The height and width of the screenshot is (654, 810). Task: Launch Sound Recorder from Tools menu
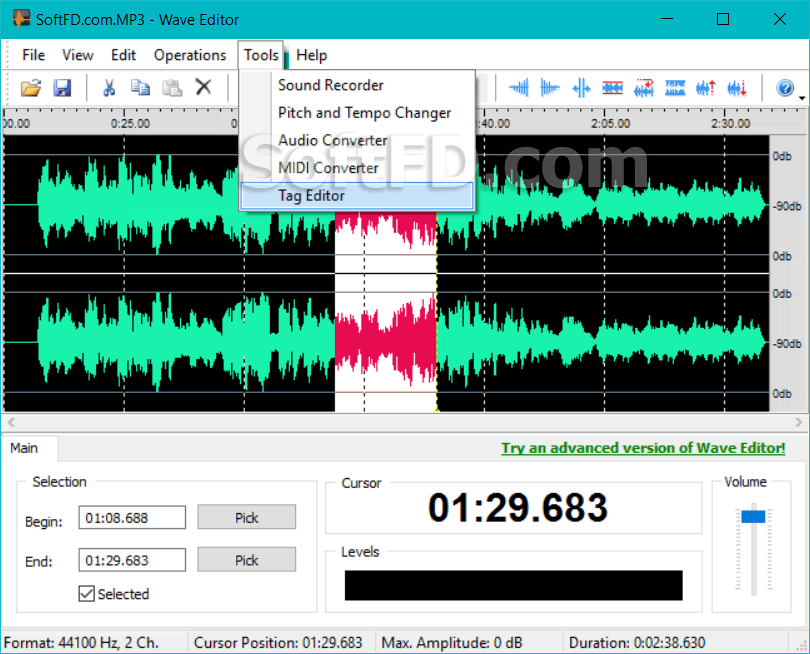coord(357,85)
